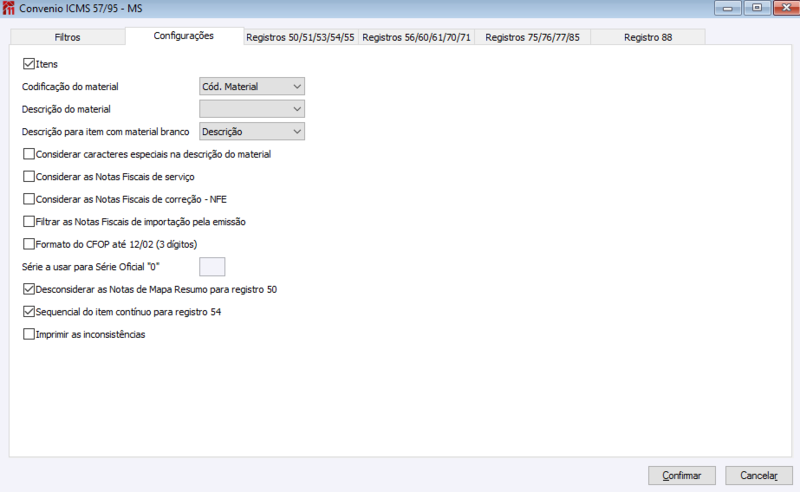Uncheck Sequencial do item contínuo registro 54

point(29,312)
